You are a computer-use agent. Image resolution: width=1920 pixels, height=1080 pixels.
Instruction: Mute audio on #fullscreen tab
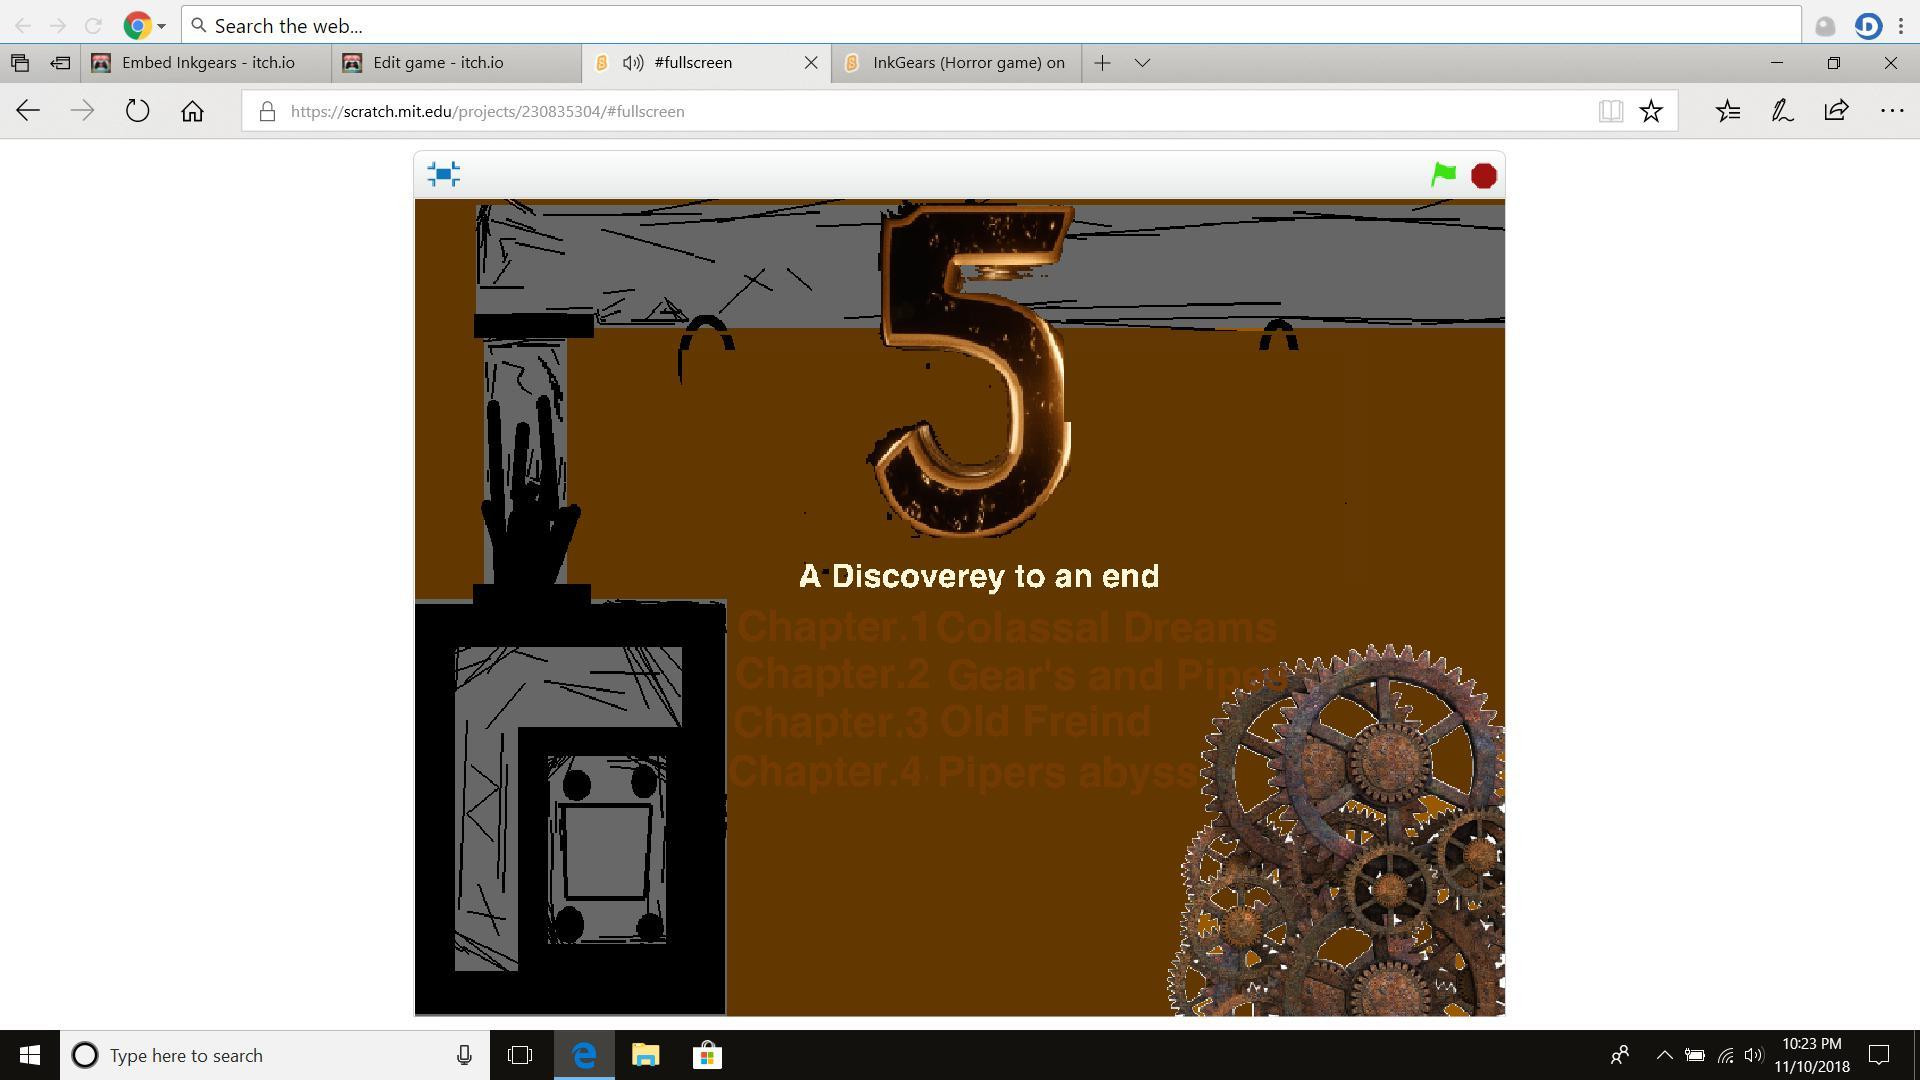coord(632,63)
